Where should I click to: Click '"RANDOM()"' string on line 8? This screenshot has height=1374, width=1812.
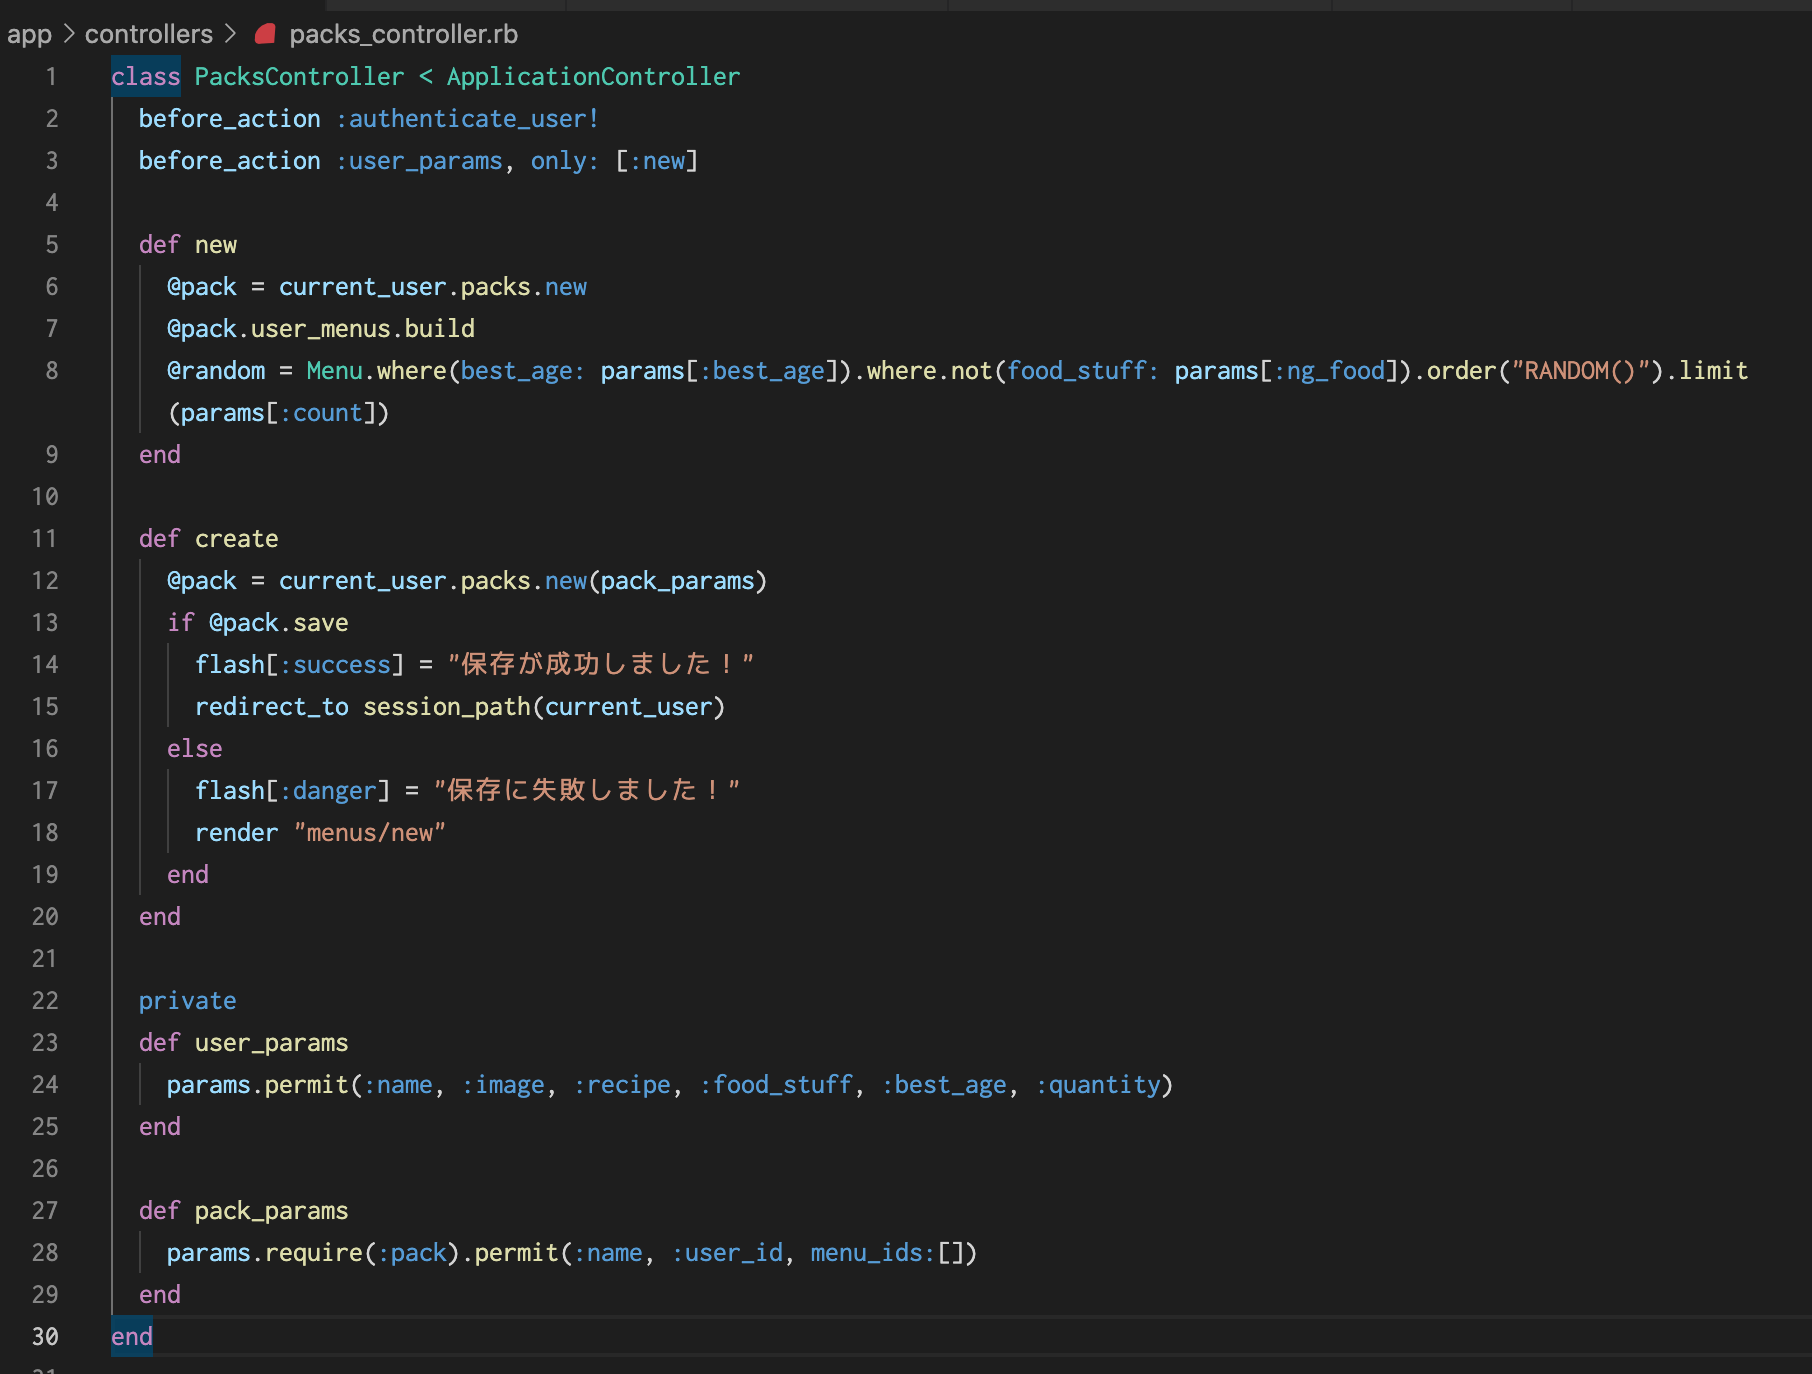pos(1581,371)
